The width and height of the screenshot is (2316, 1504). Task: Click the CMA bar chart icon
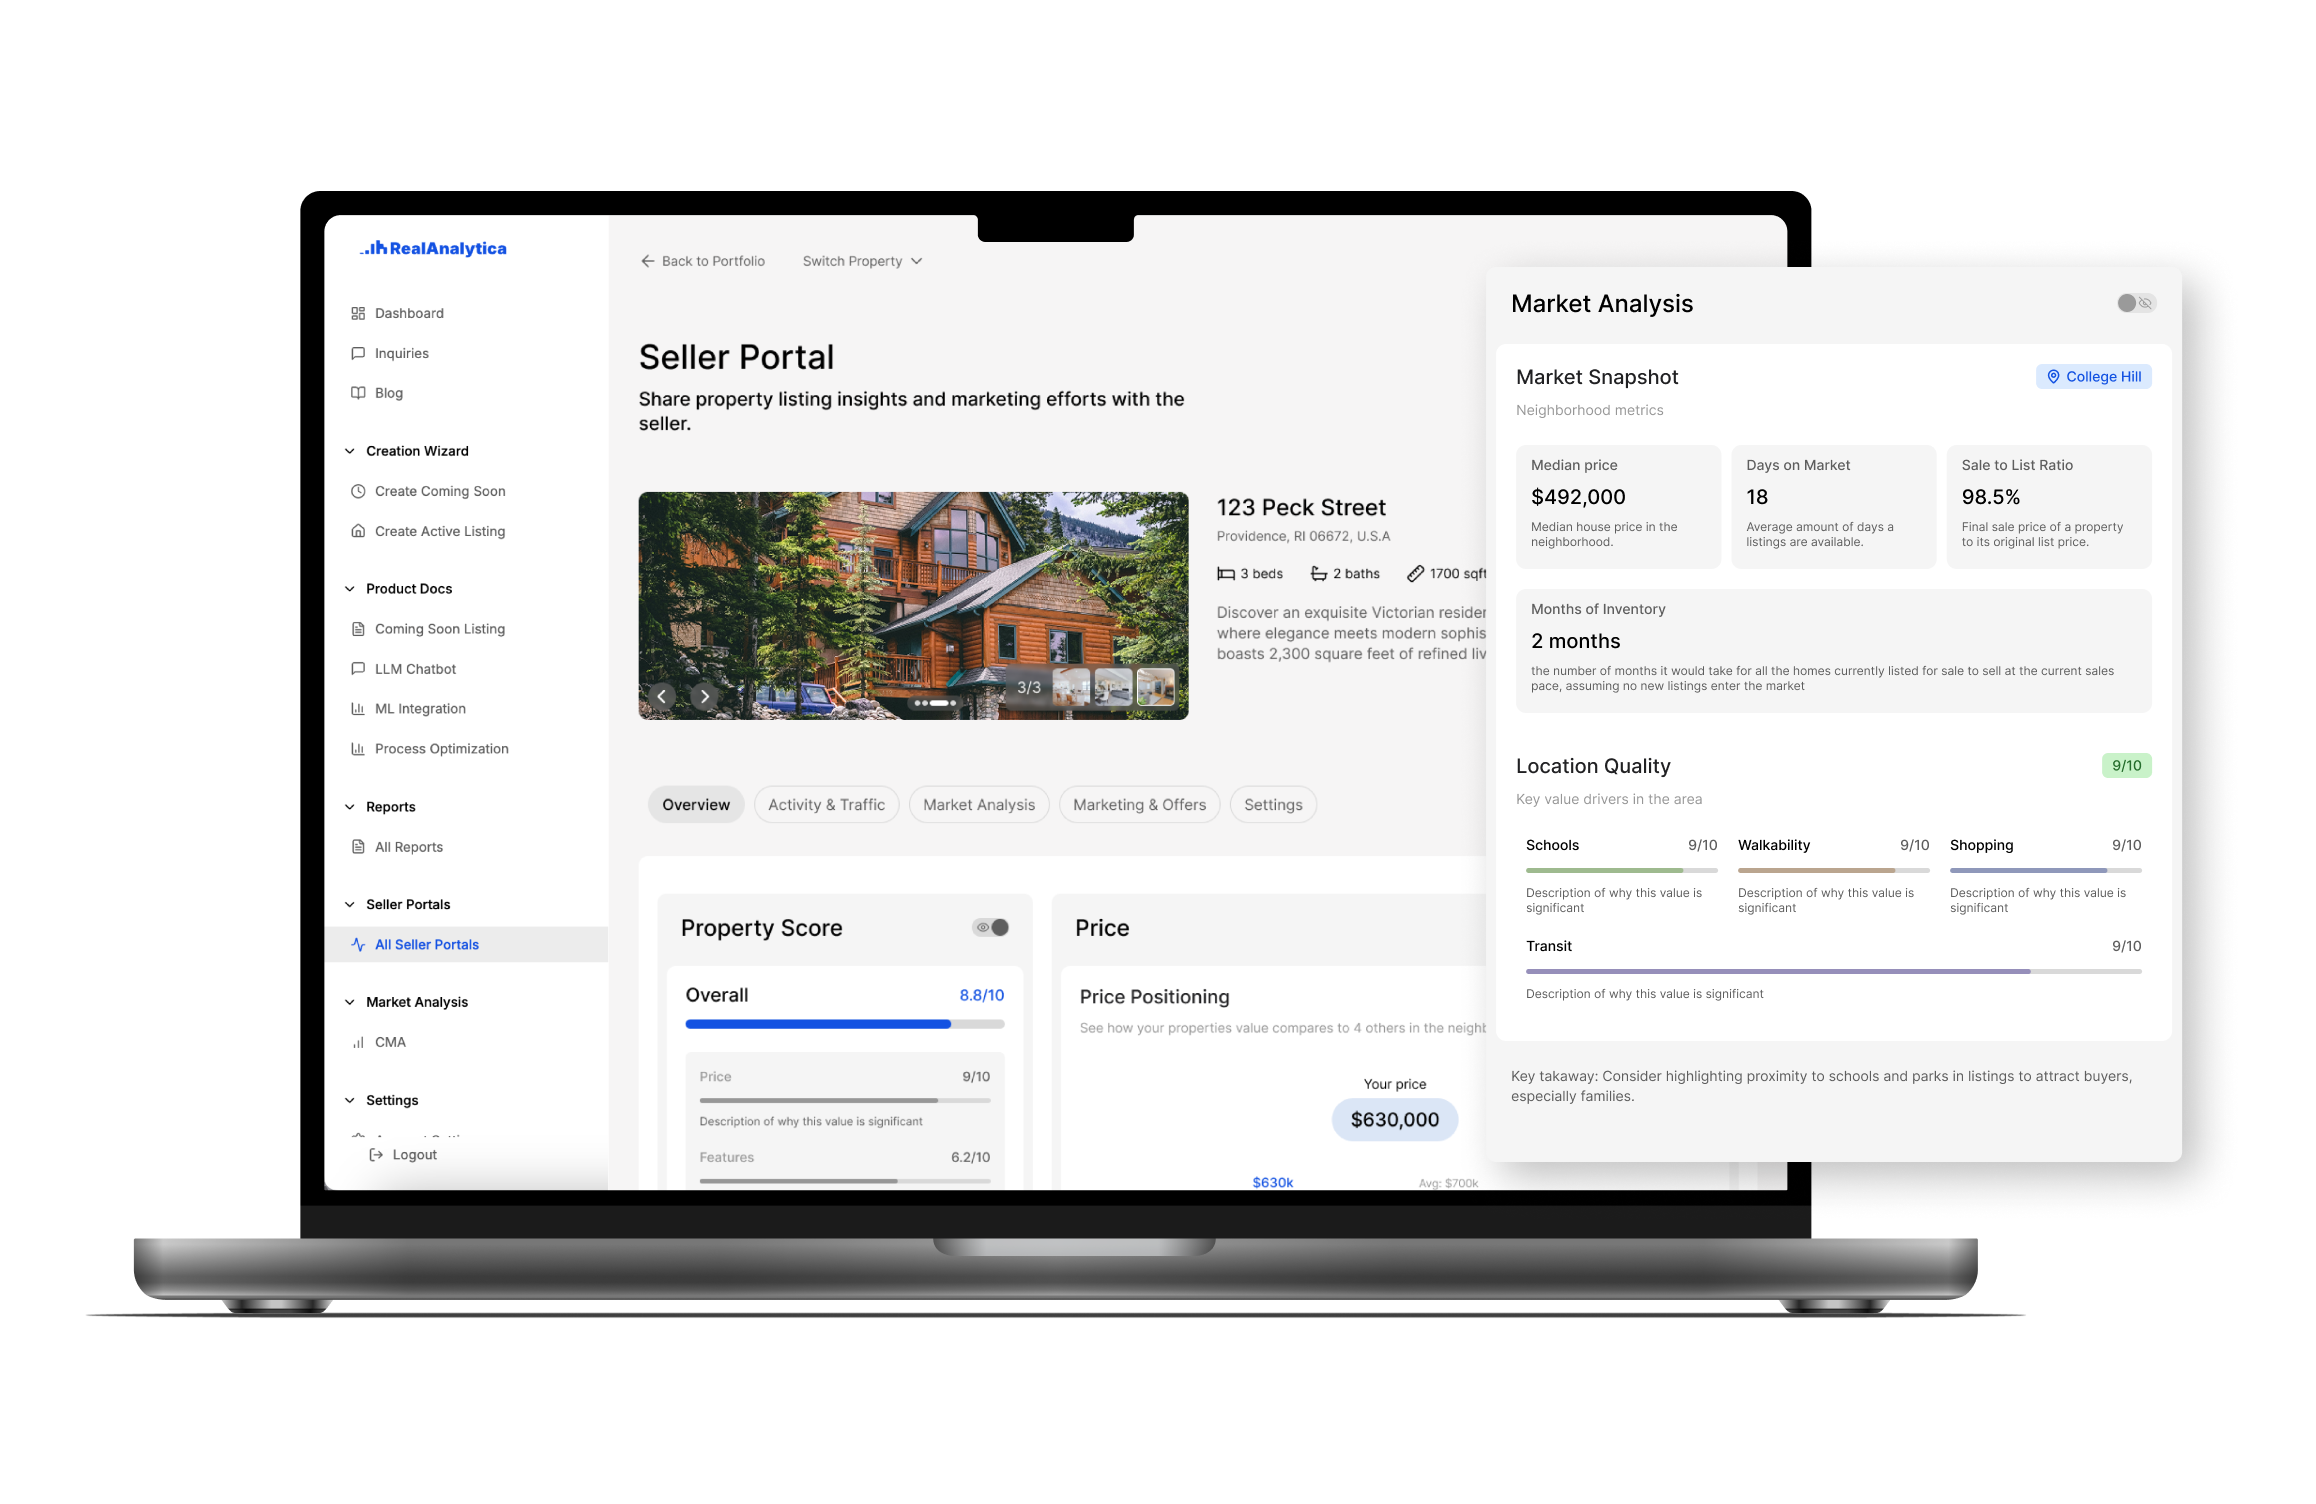358,1042
